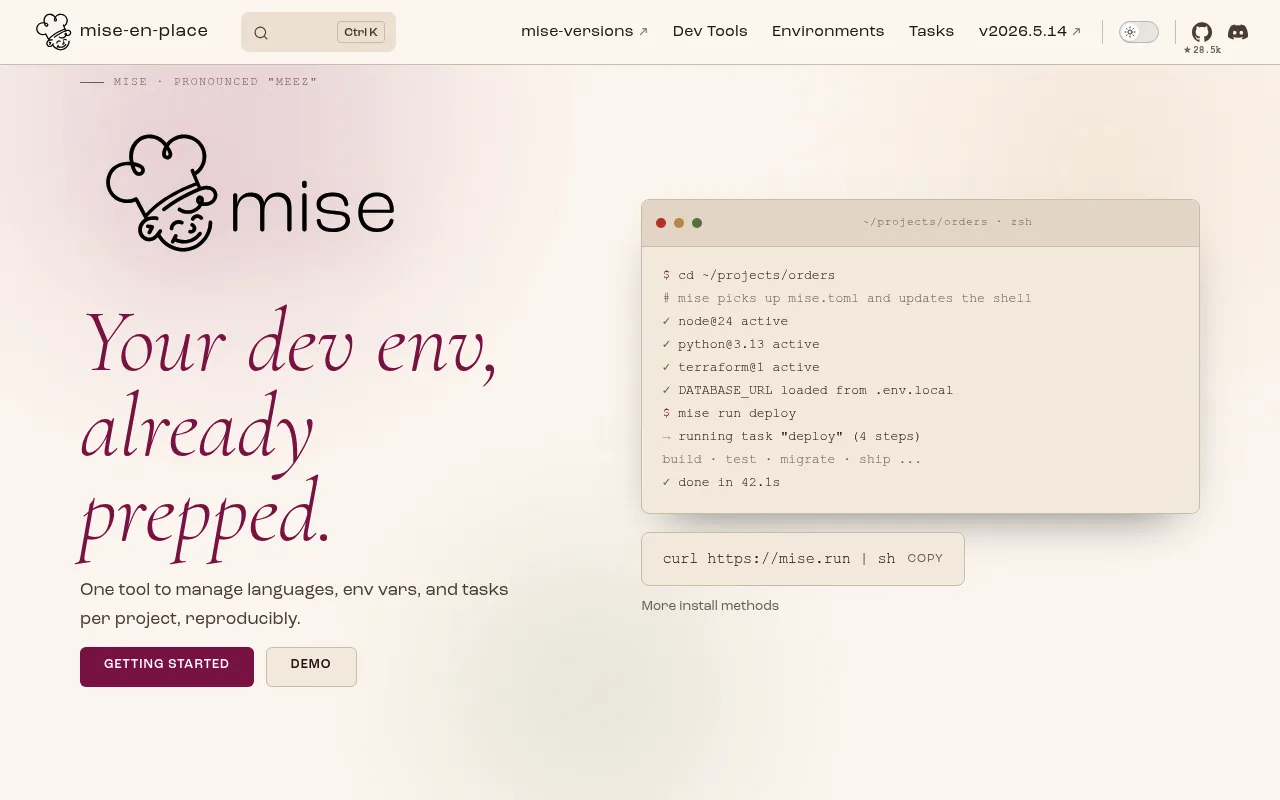
Task: Click the Getting Started button
Action: pos(167,667)
